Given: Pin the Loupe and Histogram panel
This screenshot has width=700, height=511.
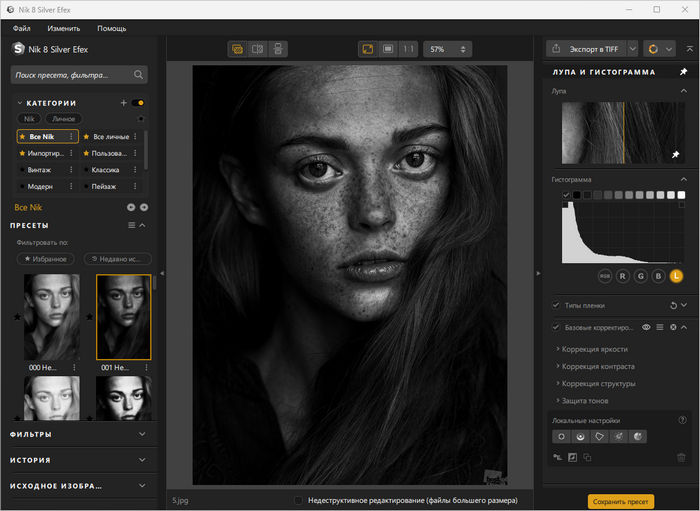Looking at the screenshot, I should [683, 72].
